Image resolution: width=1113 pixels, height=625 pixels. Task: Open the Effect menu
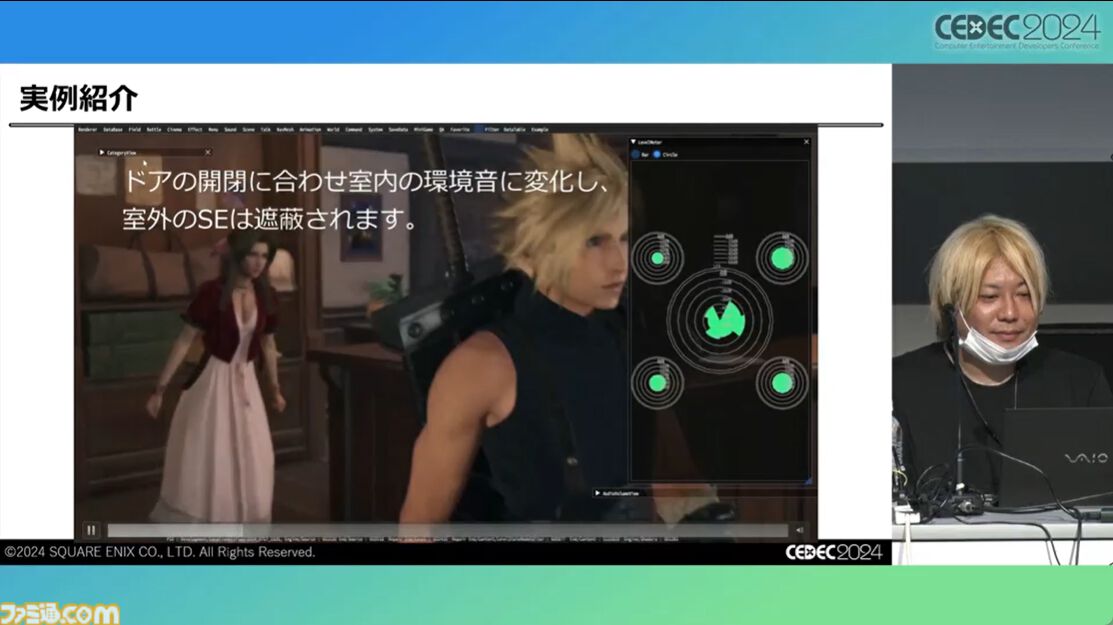point(195,130)
